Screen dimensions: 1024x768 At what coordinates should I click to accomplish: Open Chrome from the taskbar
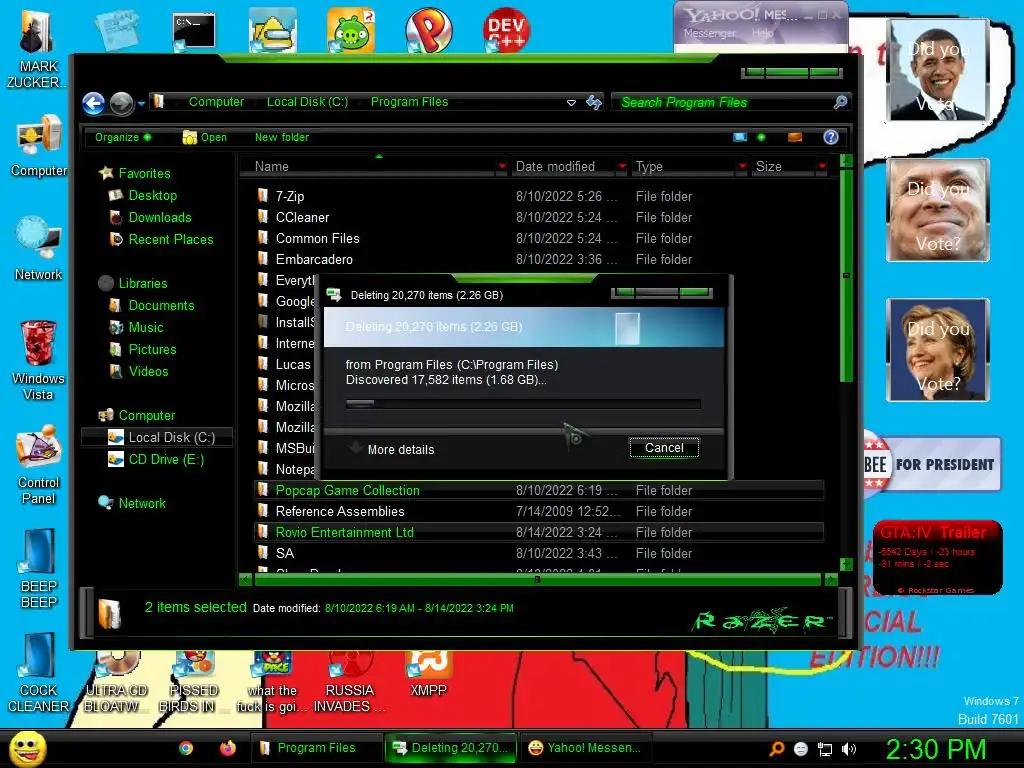(186, 748)
